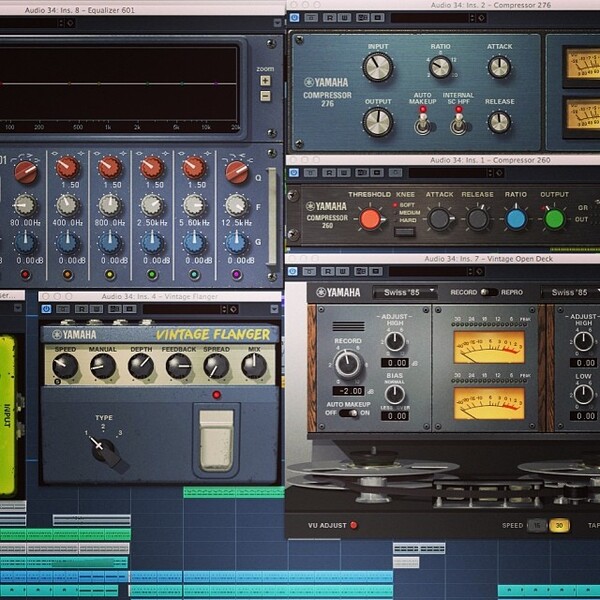Open the Swiss '85 deck type dropdown
Screen dimensions: 600x600
(405, 293)
